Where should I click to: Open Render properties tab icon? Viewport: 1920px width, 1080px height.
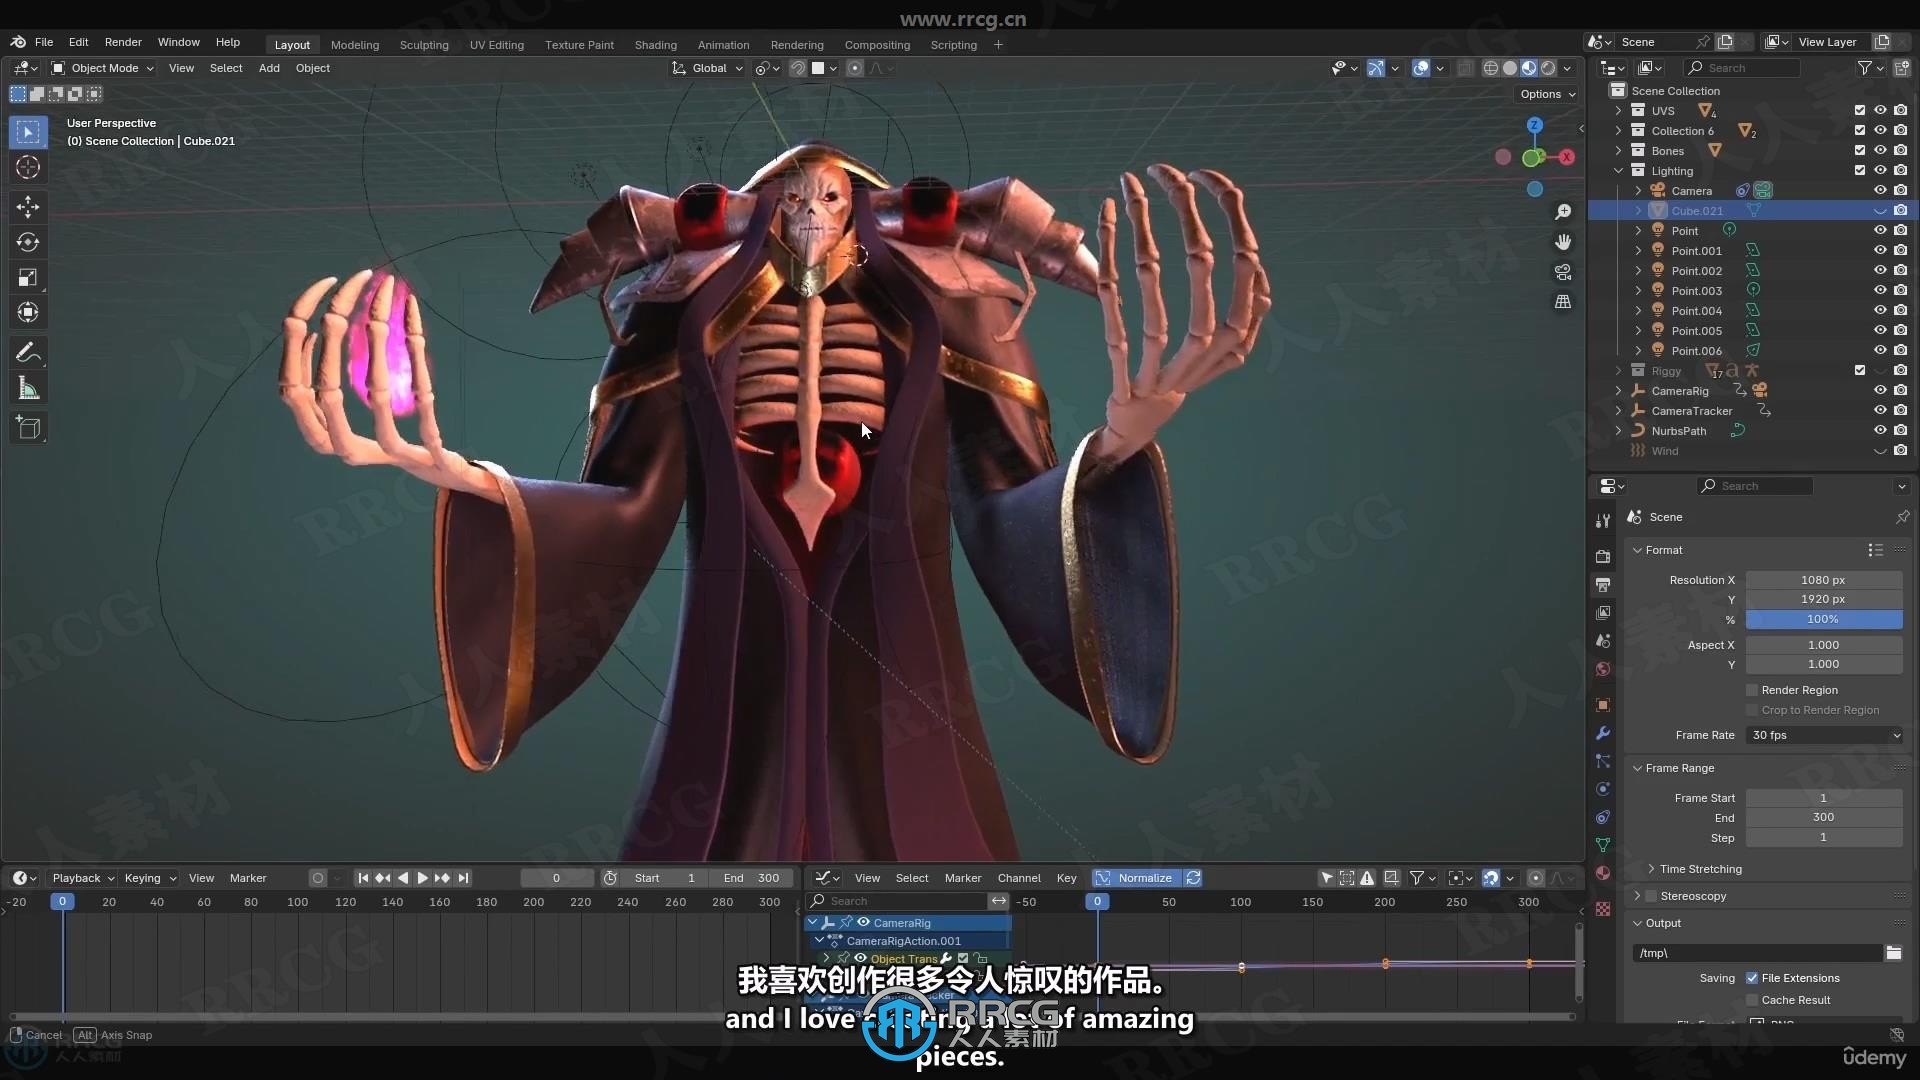tap(1603, 556)
